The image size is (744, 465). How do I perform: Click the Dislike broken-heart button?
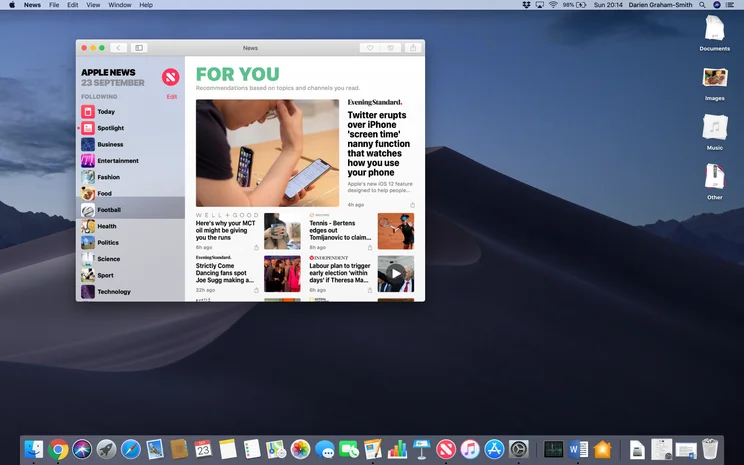pos(391,48)
